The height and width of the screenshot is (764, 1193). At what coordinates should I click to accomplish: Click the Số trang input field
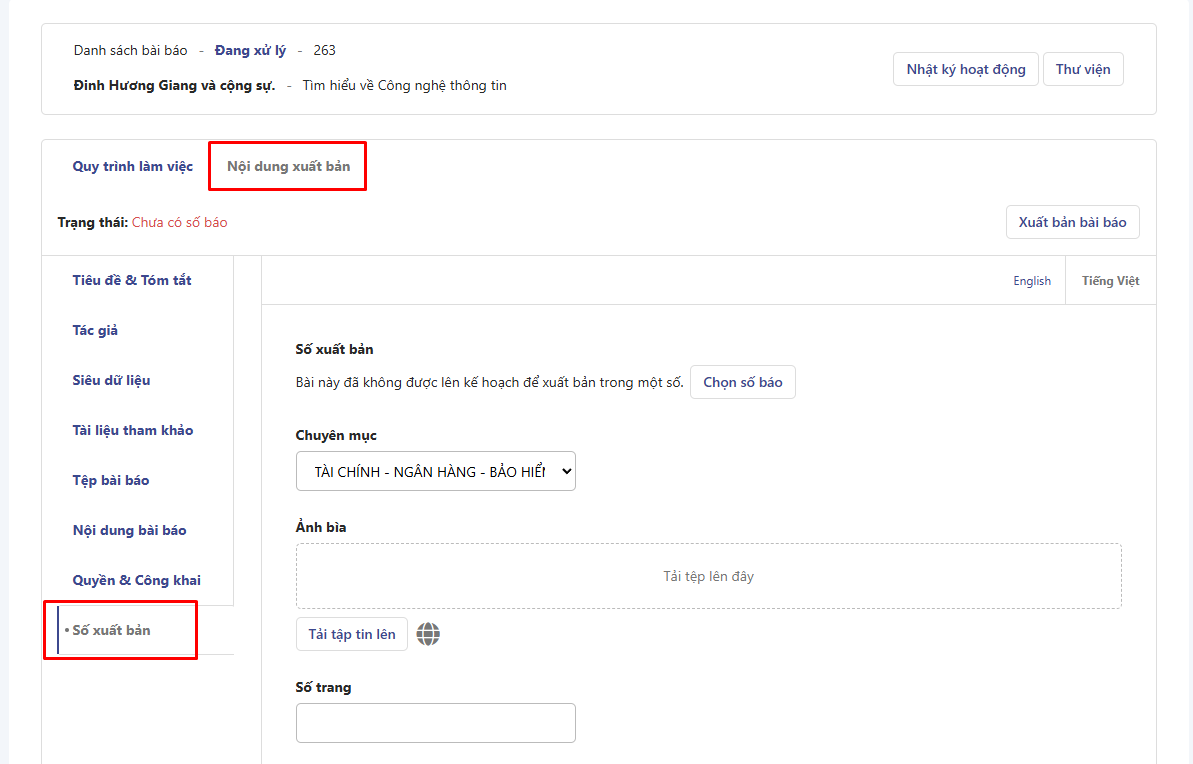pos(435,723)
